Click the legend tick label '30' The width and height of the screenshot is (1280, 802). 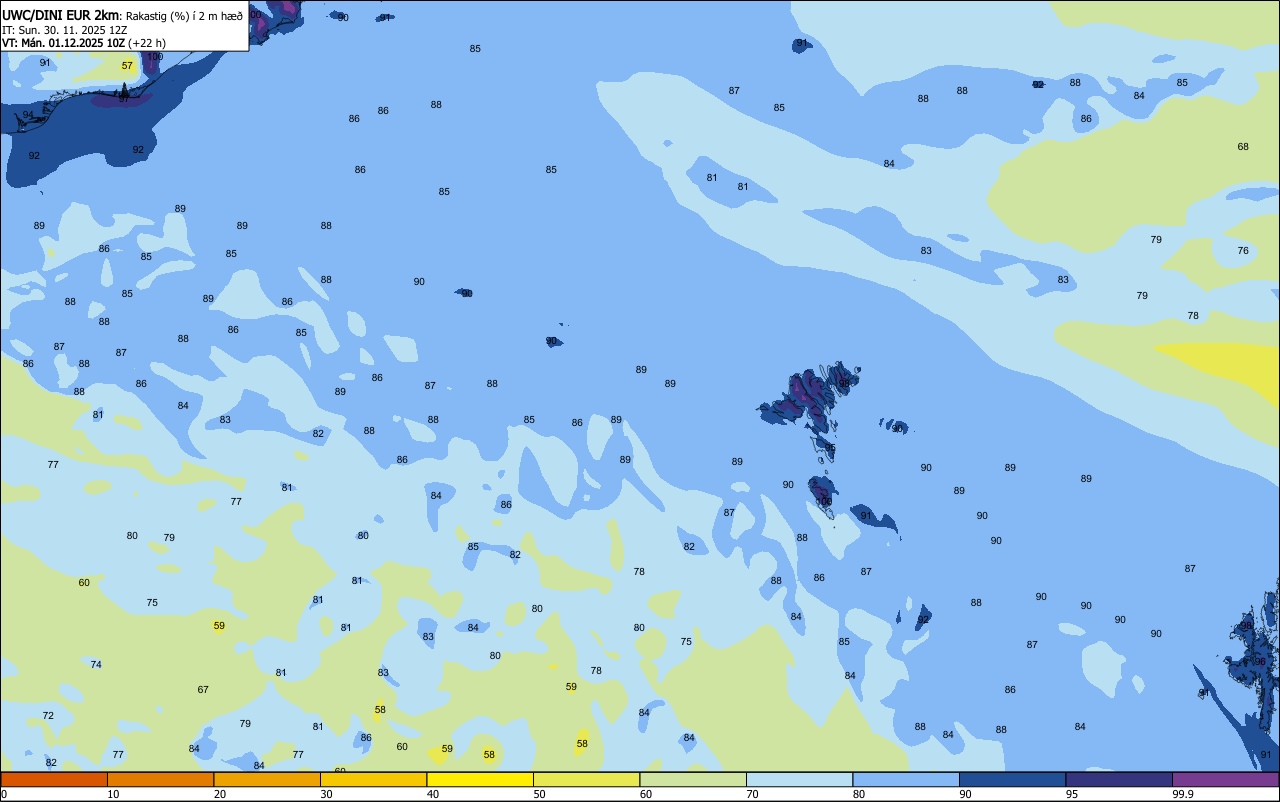coord(326,794)
